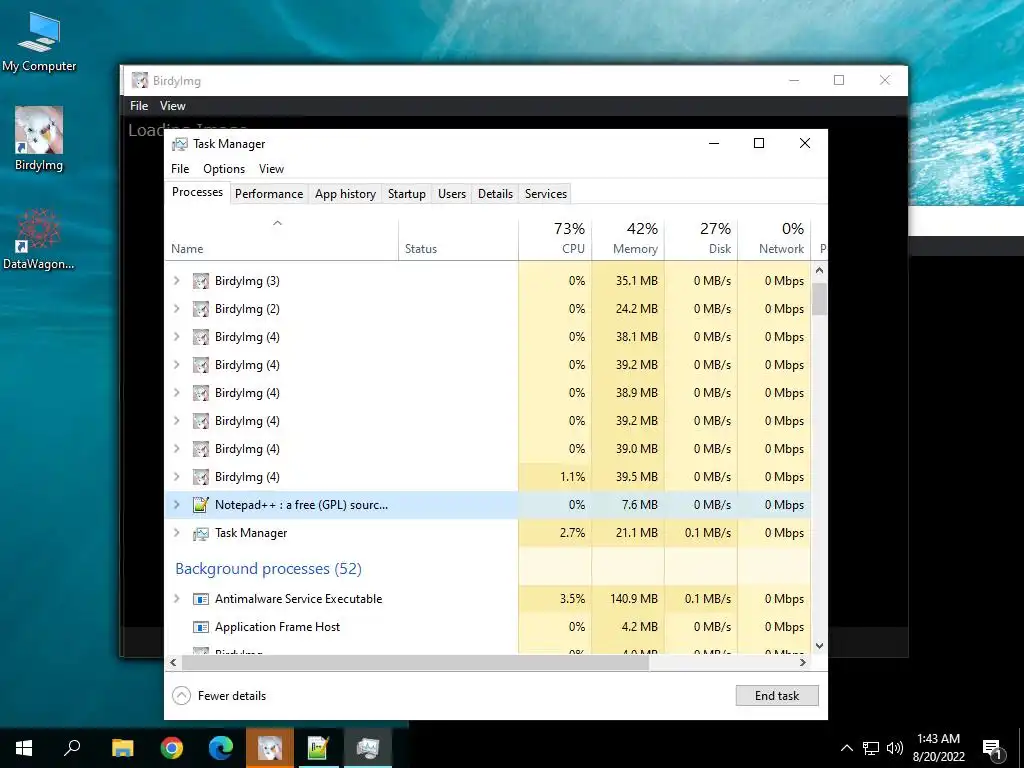Click the vertical scrollbar thumb
Viewport: 1024px width, 768px height.
tap(820, 299)
